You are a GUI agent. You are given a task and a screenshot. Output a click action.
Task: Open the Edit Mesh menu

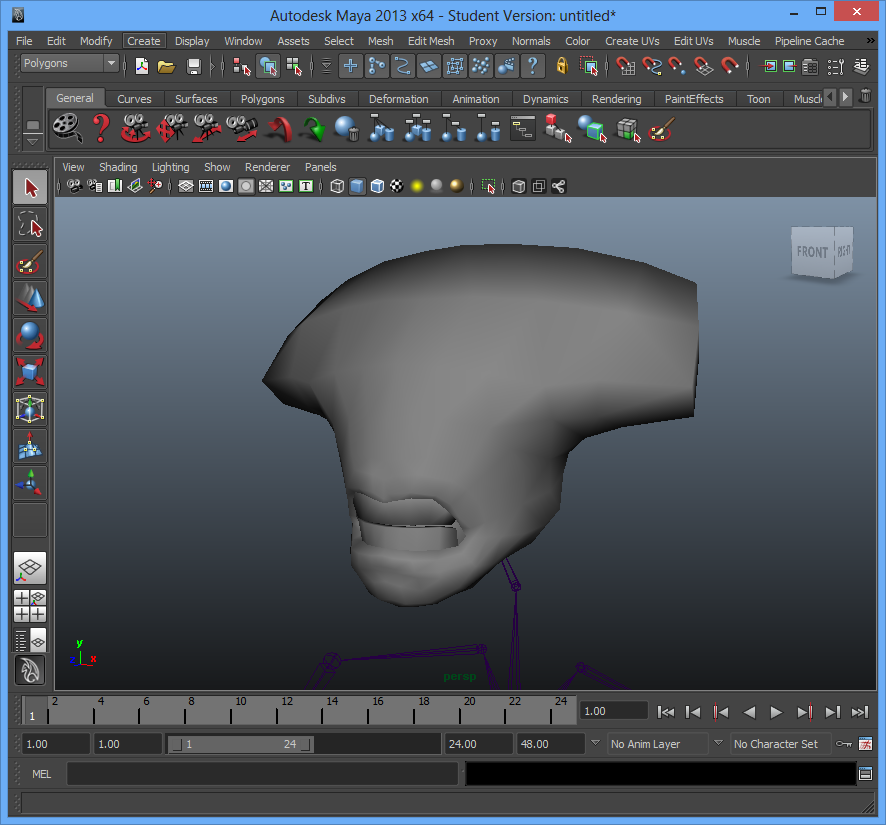(430, 41)
